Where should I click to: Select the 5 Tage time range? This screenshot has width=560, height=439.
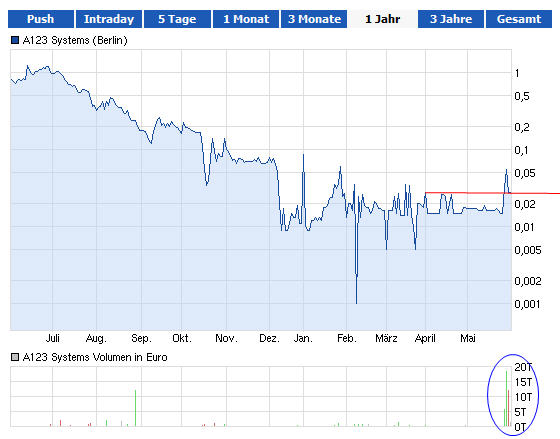click(177, 19)
